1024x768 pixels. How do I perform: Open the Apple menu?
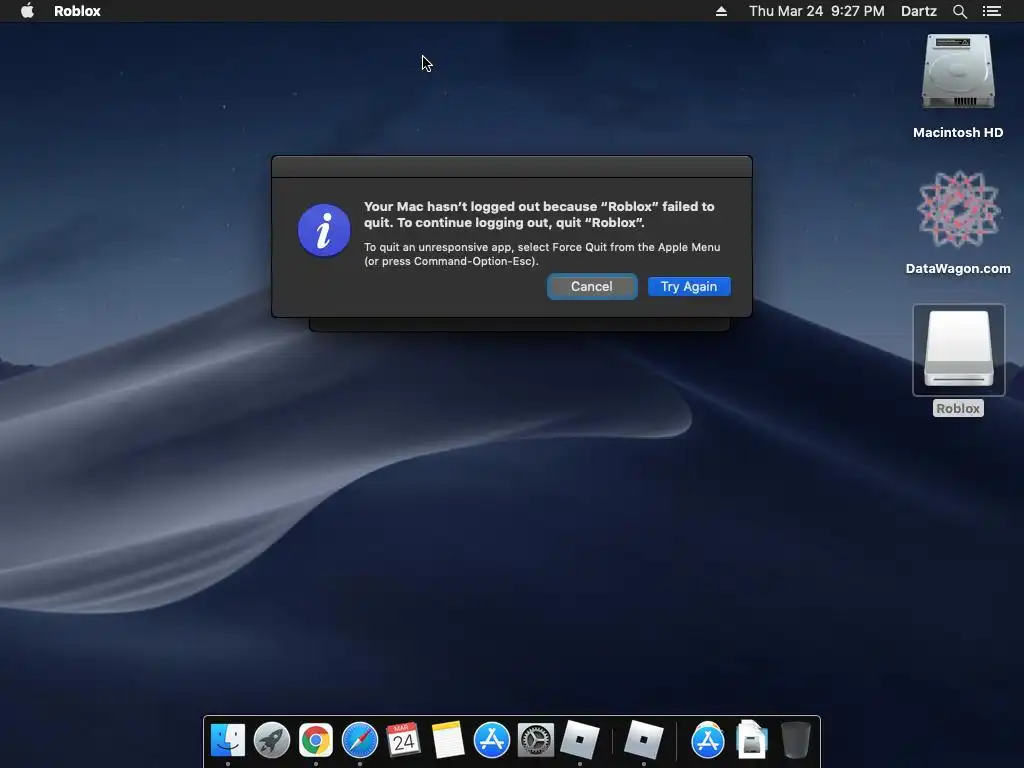27,10
